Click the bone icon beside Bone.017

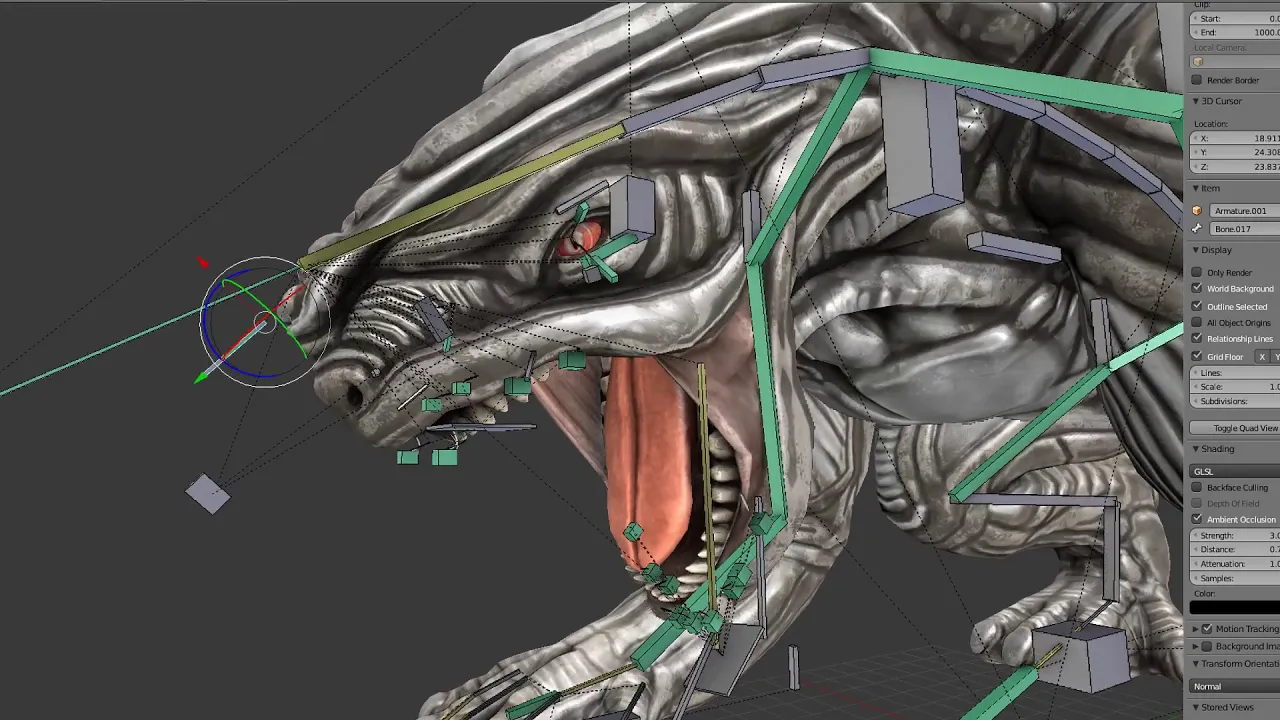pos(1197,229)
